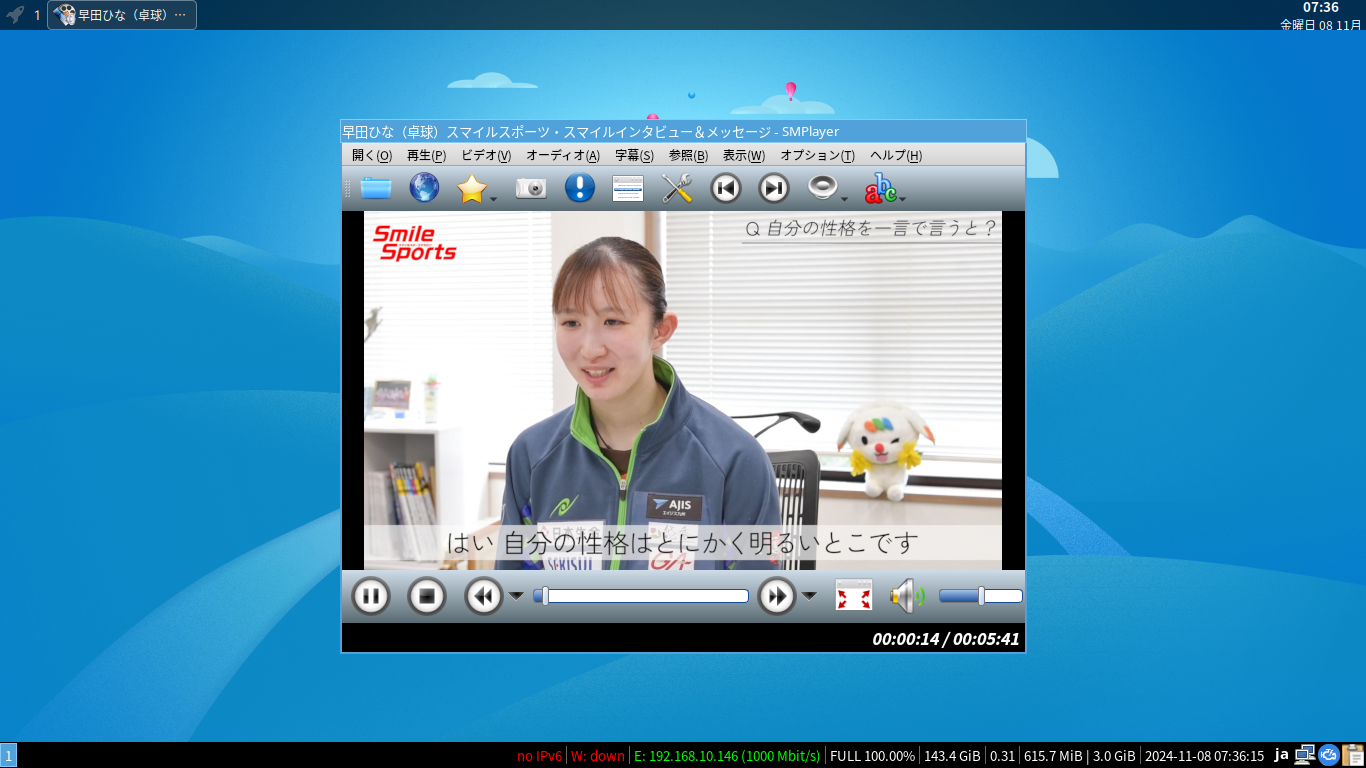Click the FULL 100.00% battery status

872,756
